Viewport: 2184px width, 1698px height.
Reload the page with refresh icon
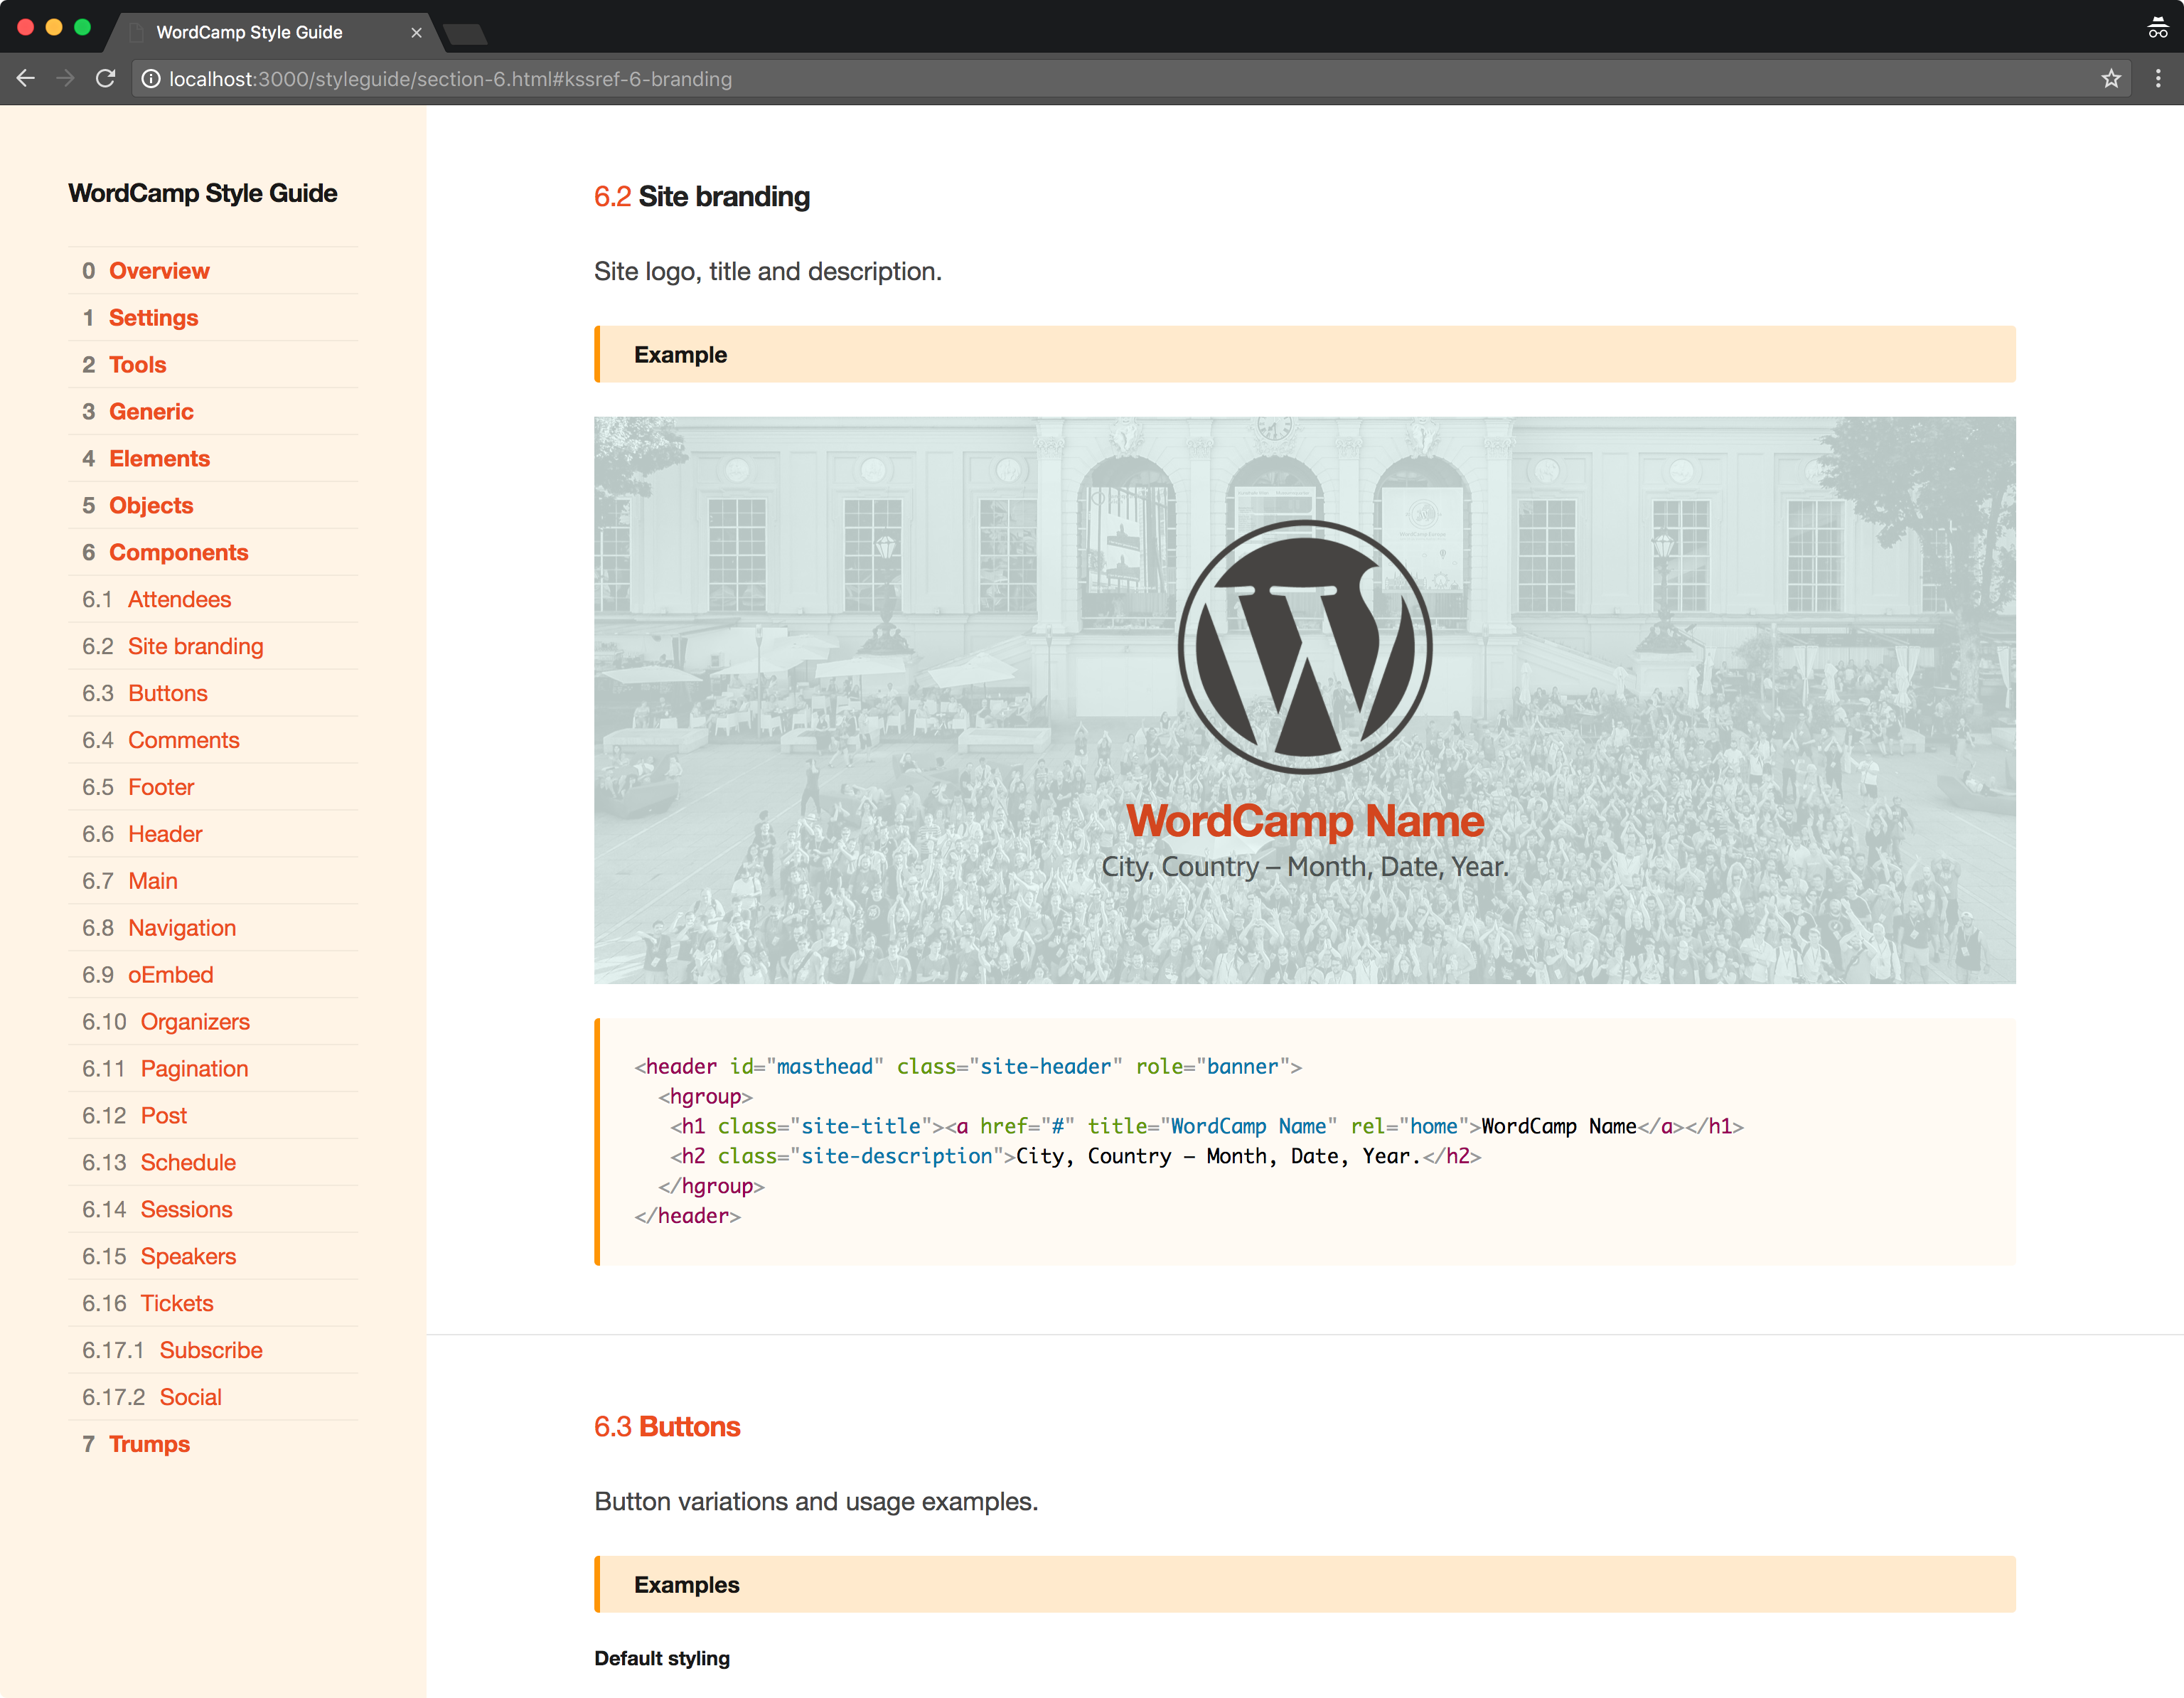(x=105, y=78)
